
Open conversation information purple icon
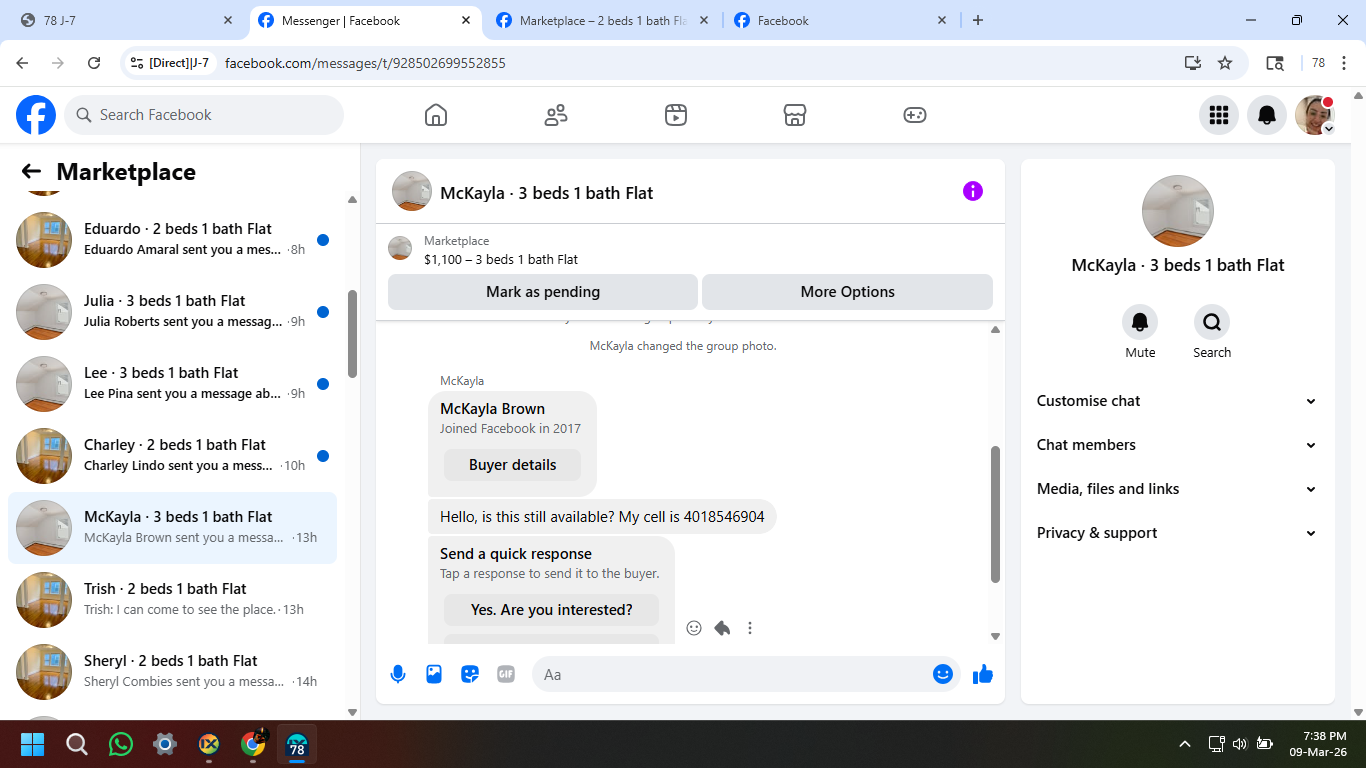[x=973, y=191]
